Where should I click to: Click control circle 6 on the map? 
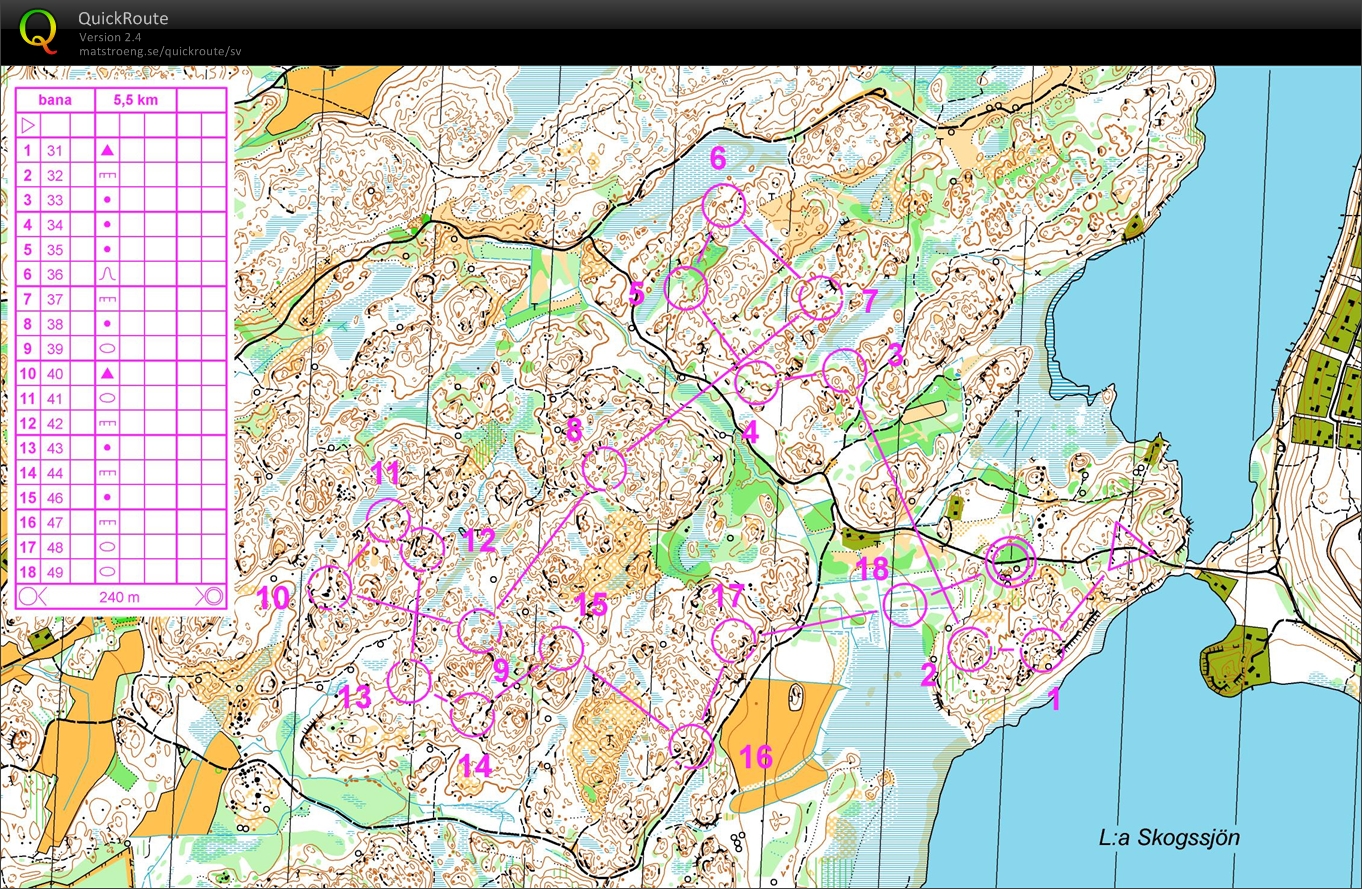pyautogui.click(x=724, y=206)
